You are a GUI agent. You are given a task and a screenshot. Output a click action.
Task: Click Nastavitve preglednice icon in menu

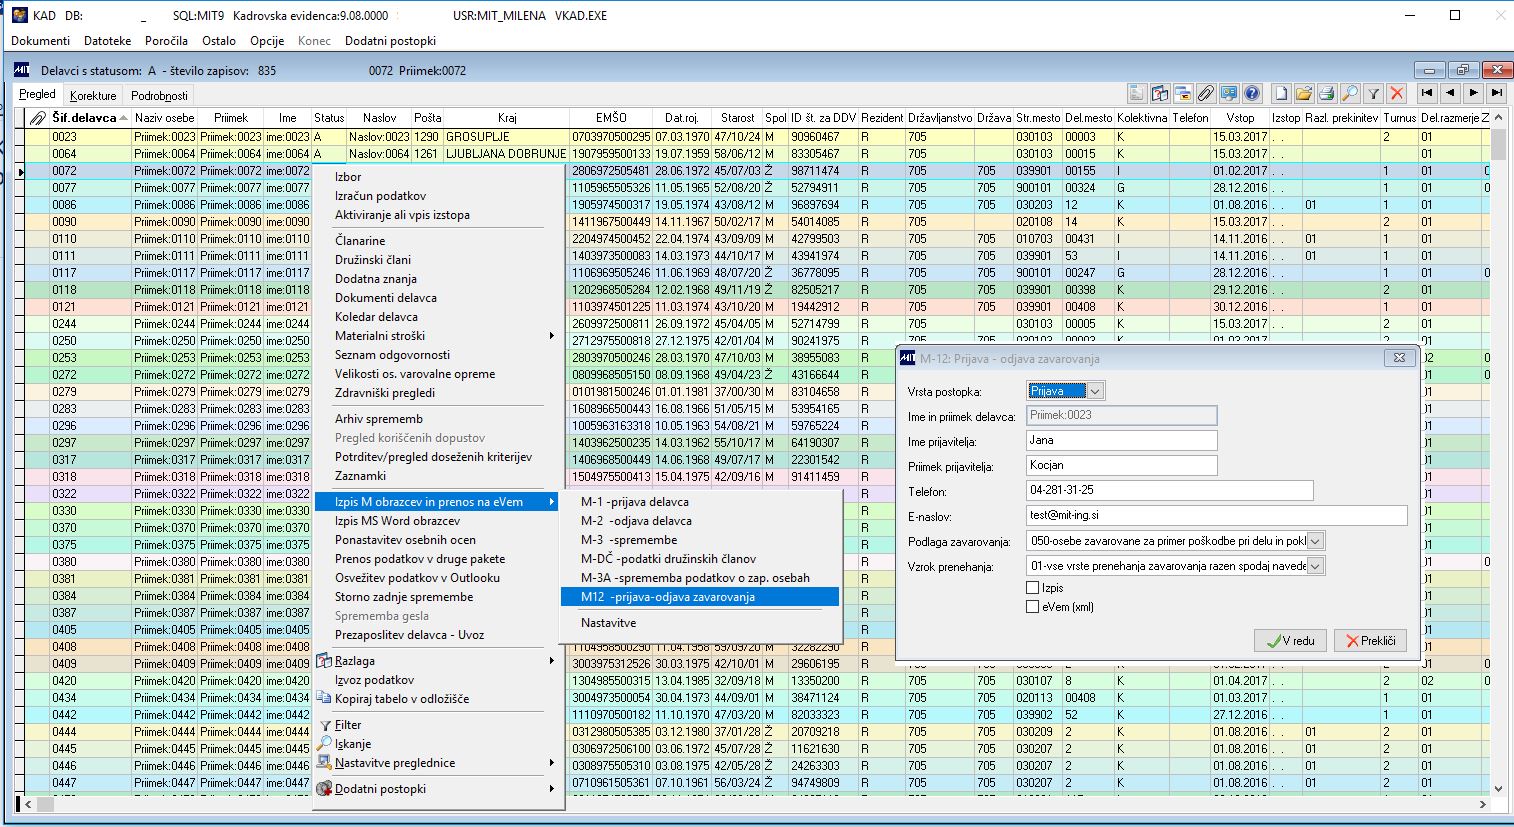coord(324,763)
